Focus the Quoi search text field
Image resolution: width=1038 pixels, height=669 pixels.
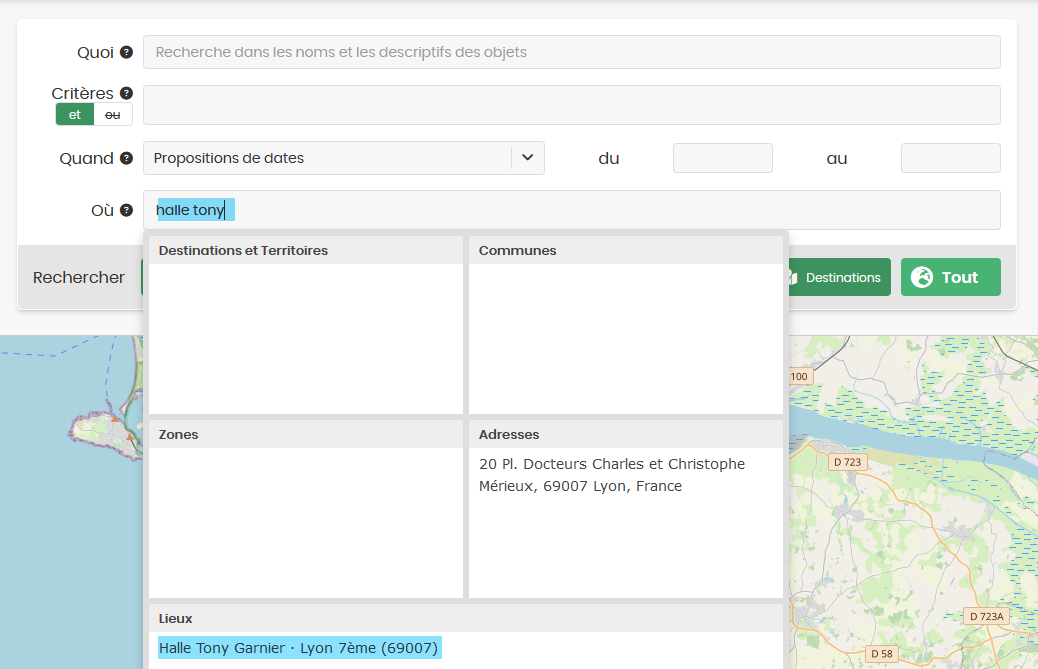(x=571, y=52)
